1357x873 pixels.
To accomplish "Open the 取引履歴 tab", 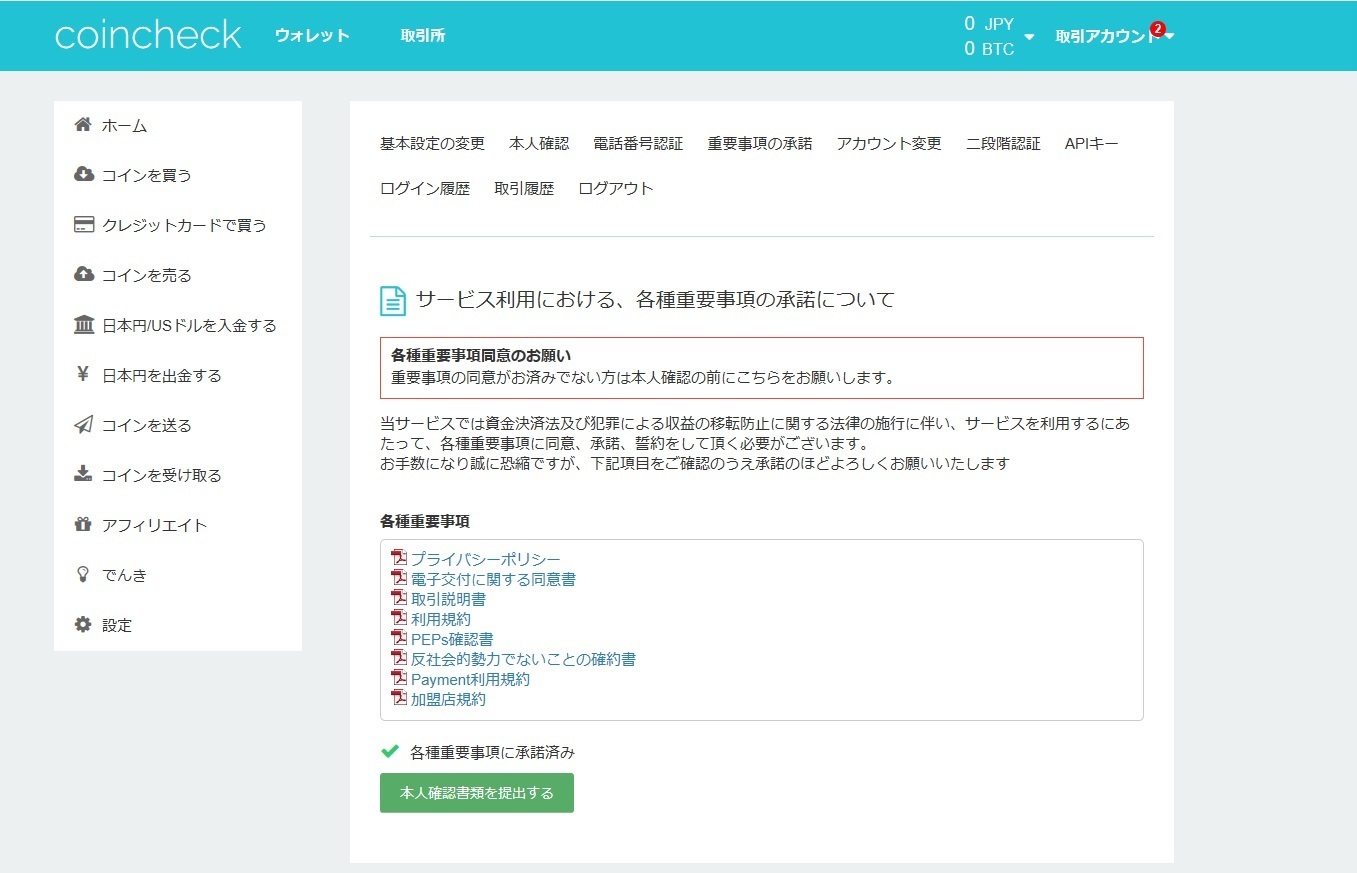I will 524,188.
